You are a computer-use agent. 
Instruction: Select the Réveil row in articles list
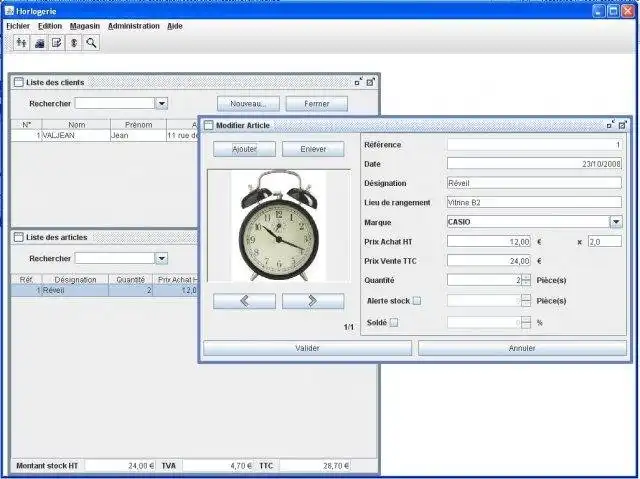[104, 291]
